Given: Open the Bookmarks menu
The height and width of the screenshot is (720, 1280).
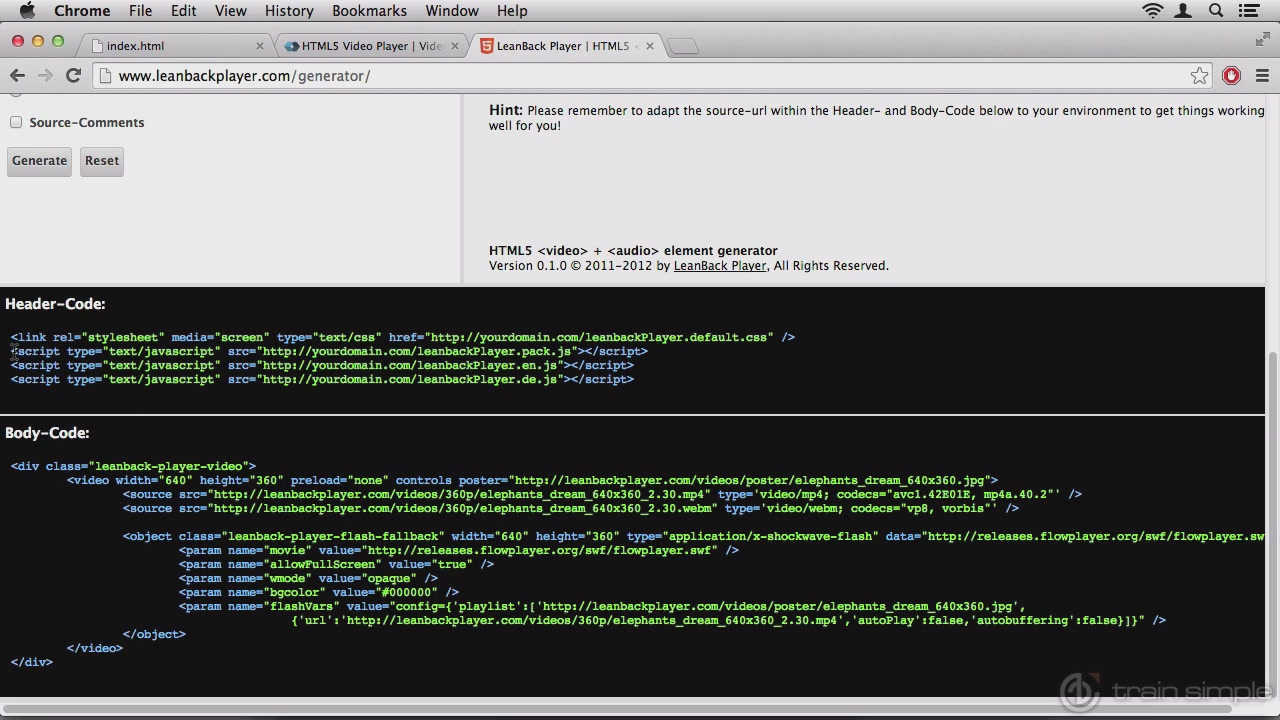Looking at the screenshot, I should tap(369, 11).
